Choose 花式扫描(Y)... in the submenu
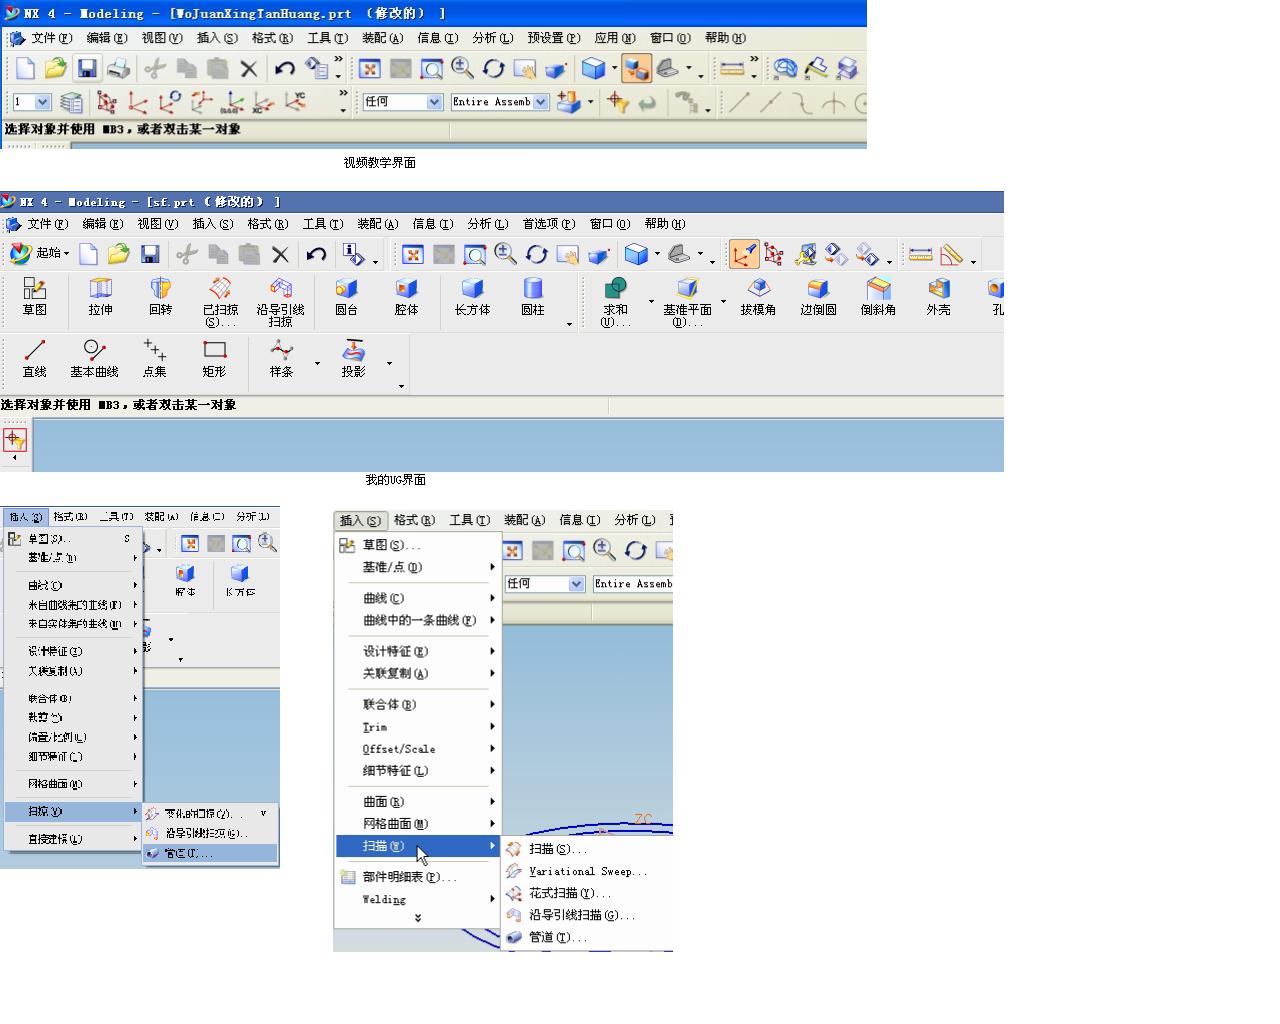The height and width of the screenshot is (1024, 1280). click(586, 894)
